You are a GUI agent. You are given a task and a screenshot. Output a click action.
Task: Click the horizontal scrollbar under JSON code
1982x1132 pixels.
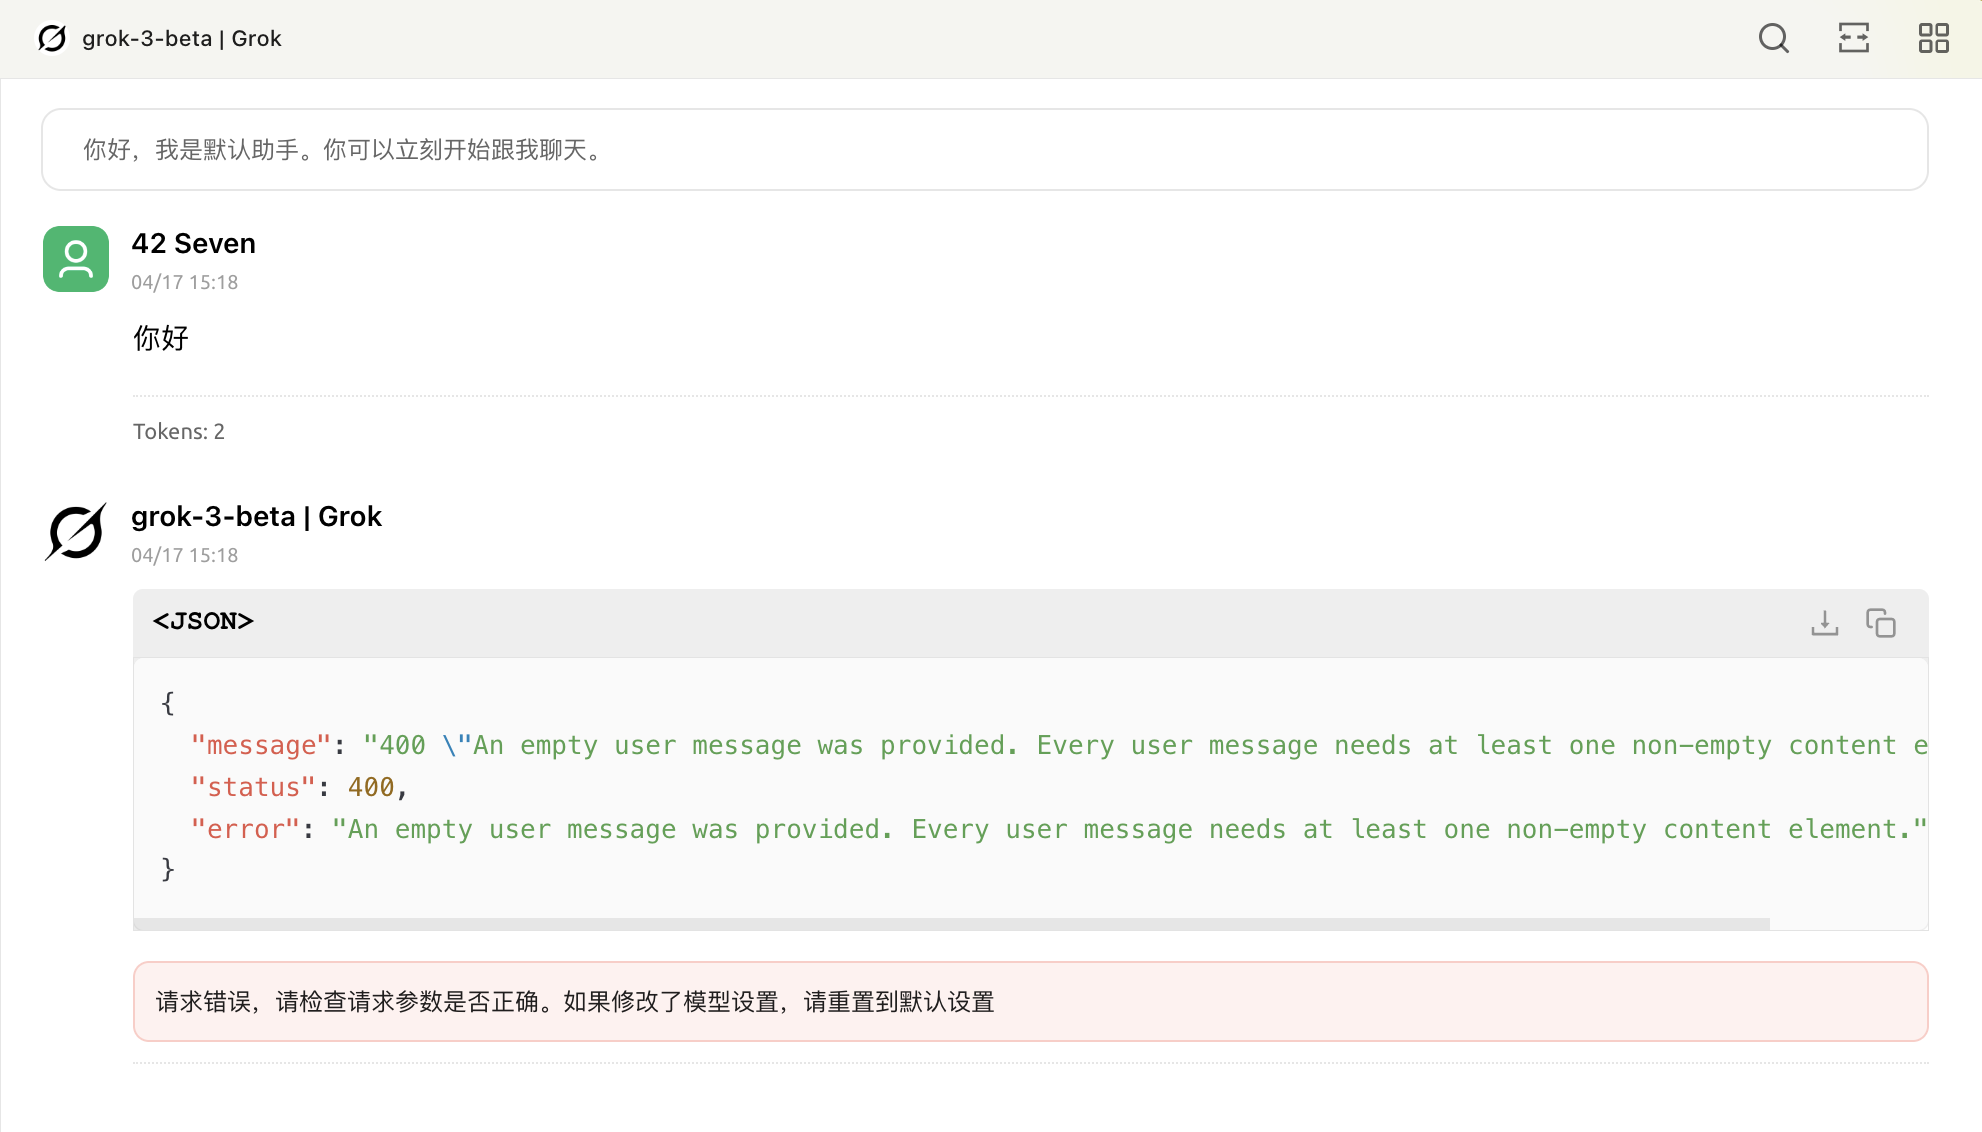coord(950,924)
